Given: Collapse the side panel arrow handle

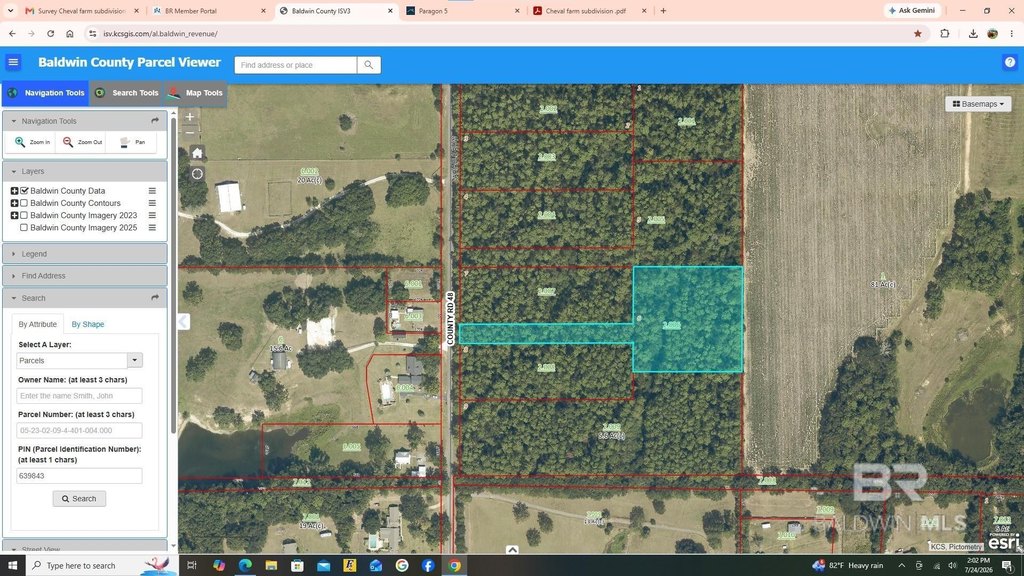Looking at the screenshot, I should tap(184, 321).
